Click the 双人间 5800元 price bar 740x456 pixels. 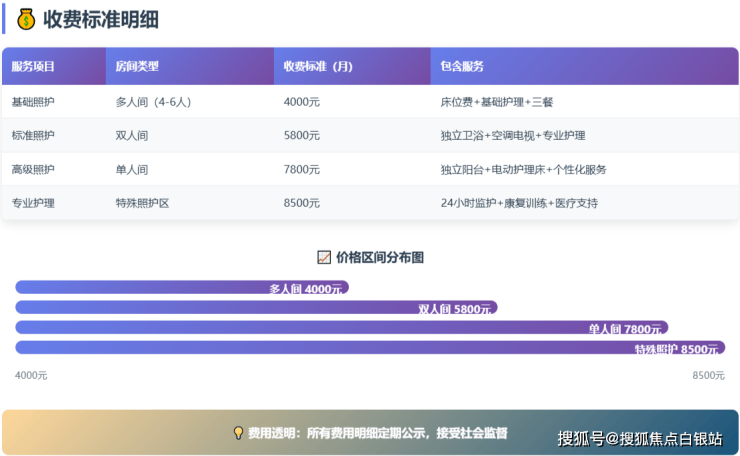coord(256,308)
